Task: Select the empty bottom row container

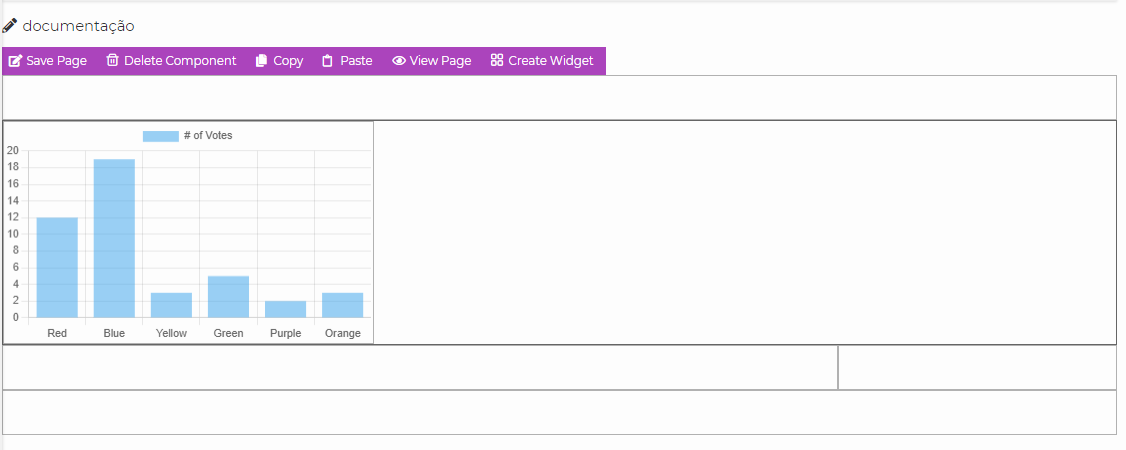Action: [x=559, y=412]
